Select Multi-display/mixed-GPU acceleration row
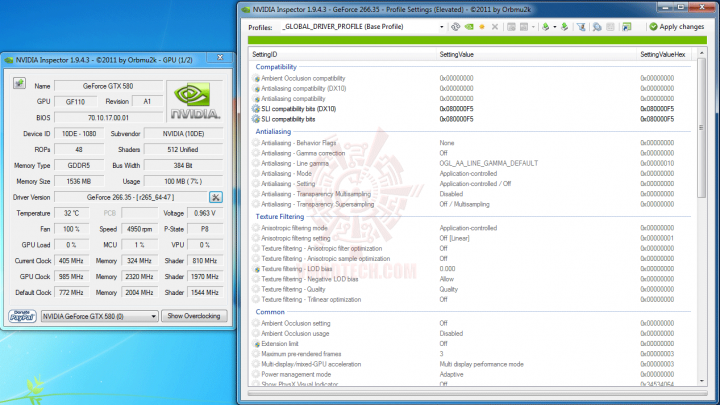Image resolution: width=720 pixels, height=405 pixels. point(470,364)
